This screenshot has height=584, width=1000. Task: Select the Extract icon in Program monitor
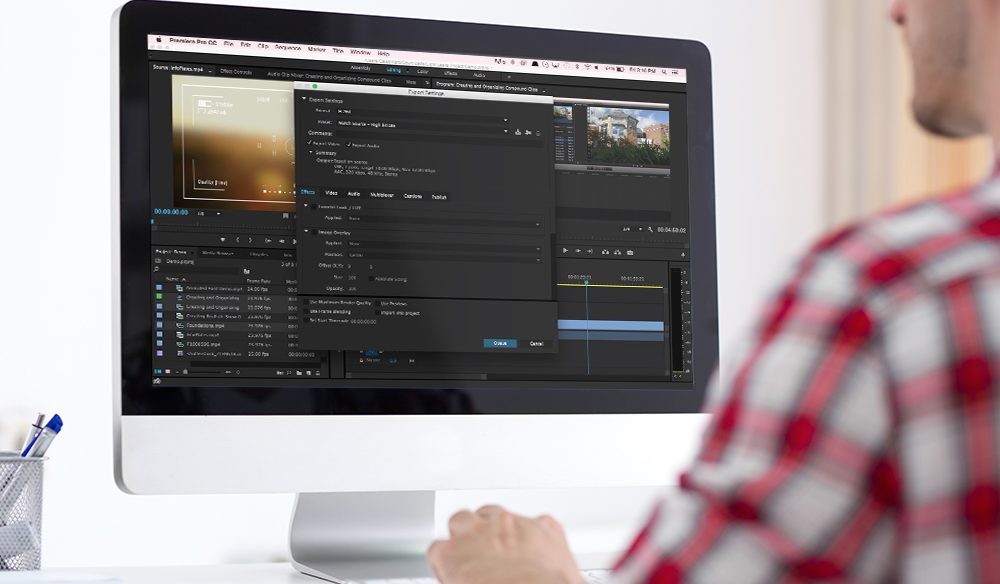[617, 251]
